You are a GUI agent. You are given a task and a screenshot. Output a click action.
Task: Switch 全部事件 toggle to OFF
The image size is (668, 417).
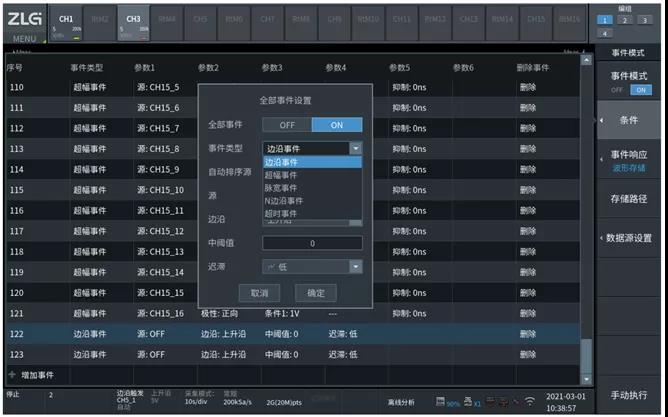click(287, 125)
